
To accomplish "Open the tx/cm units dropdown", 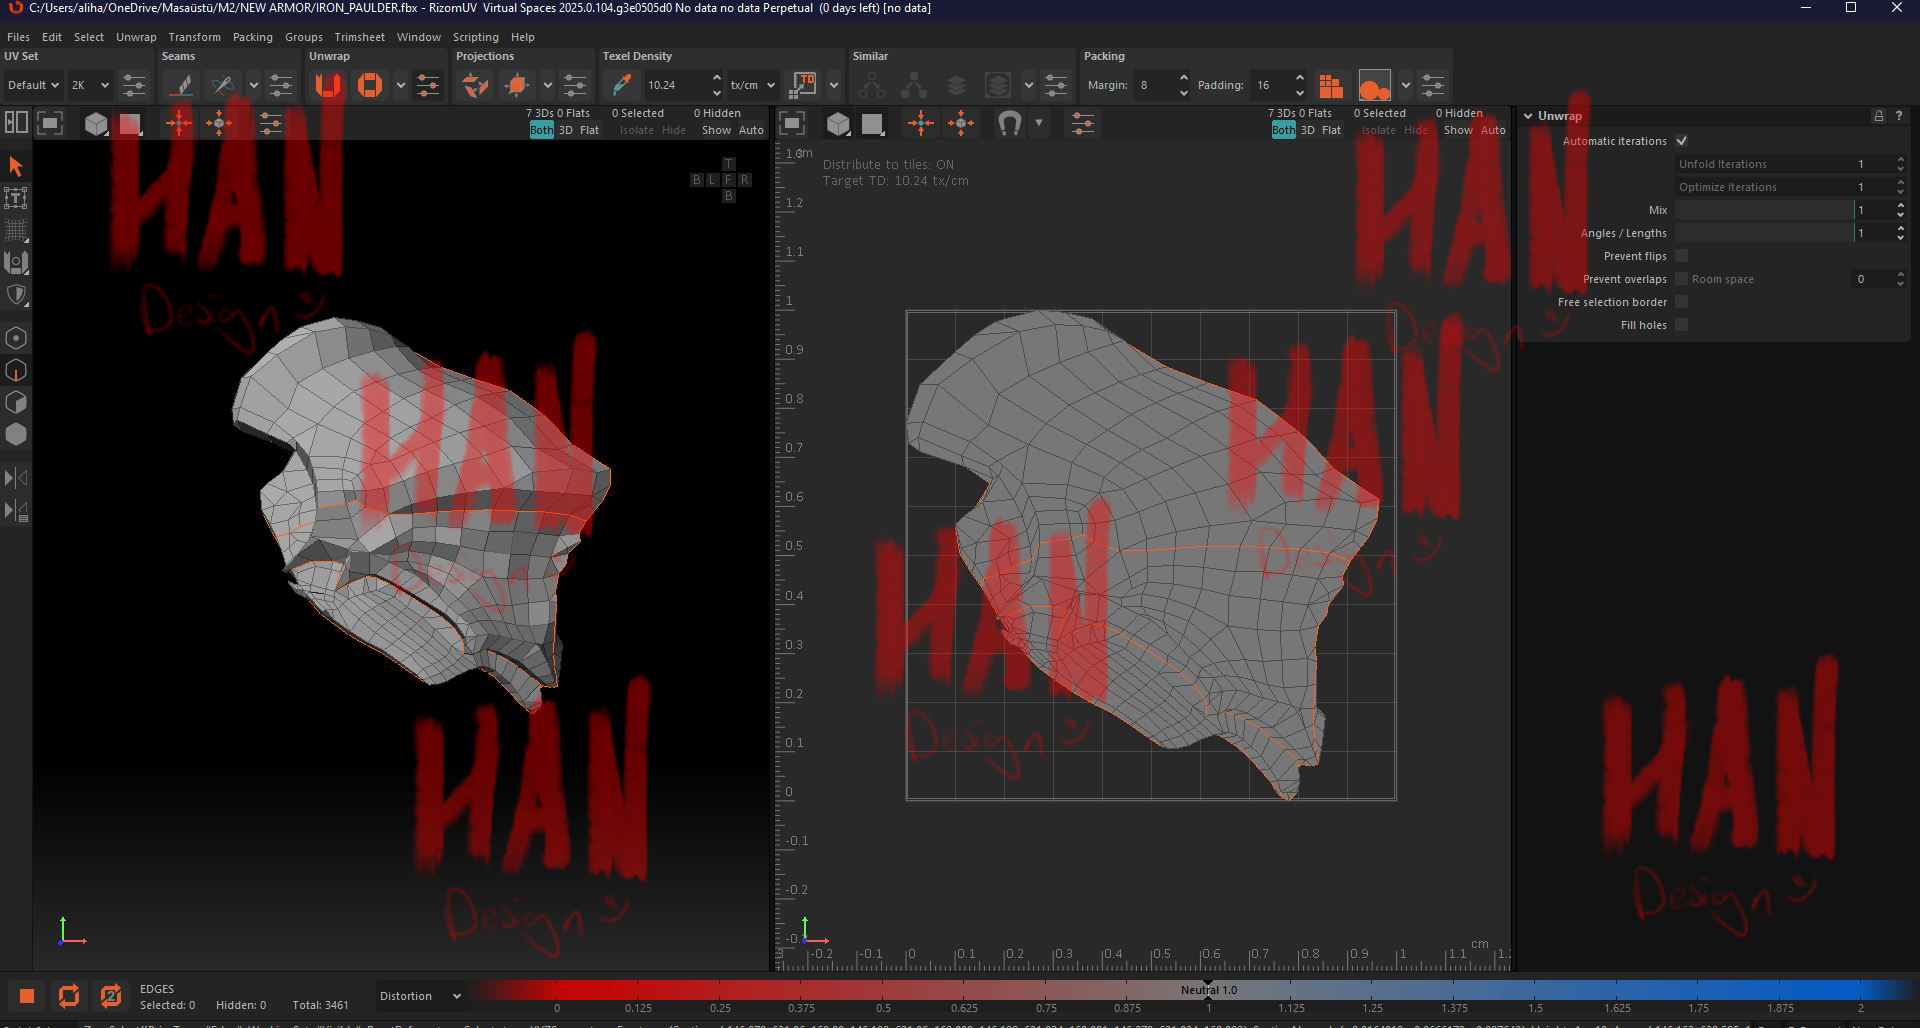I will [752, 85].
